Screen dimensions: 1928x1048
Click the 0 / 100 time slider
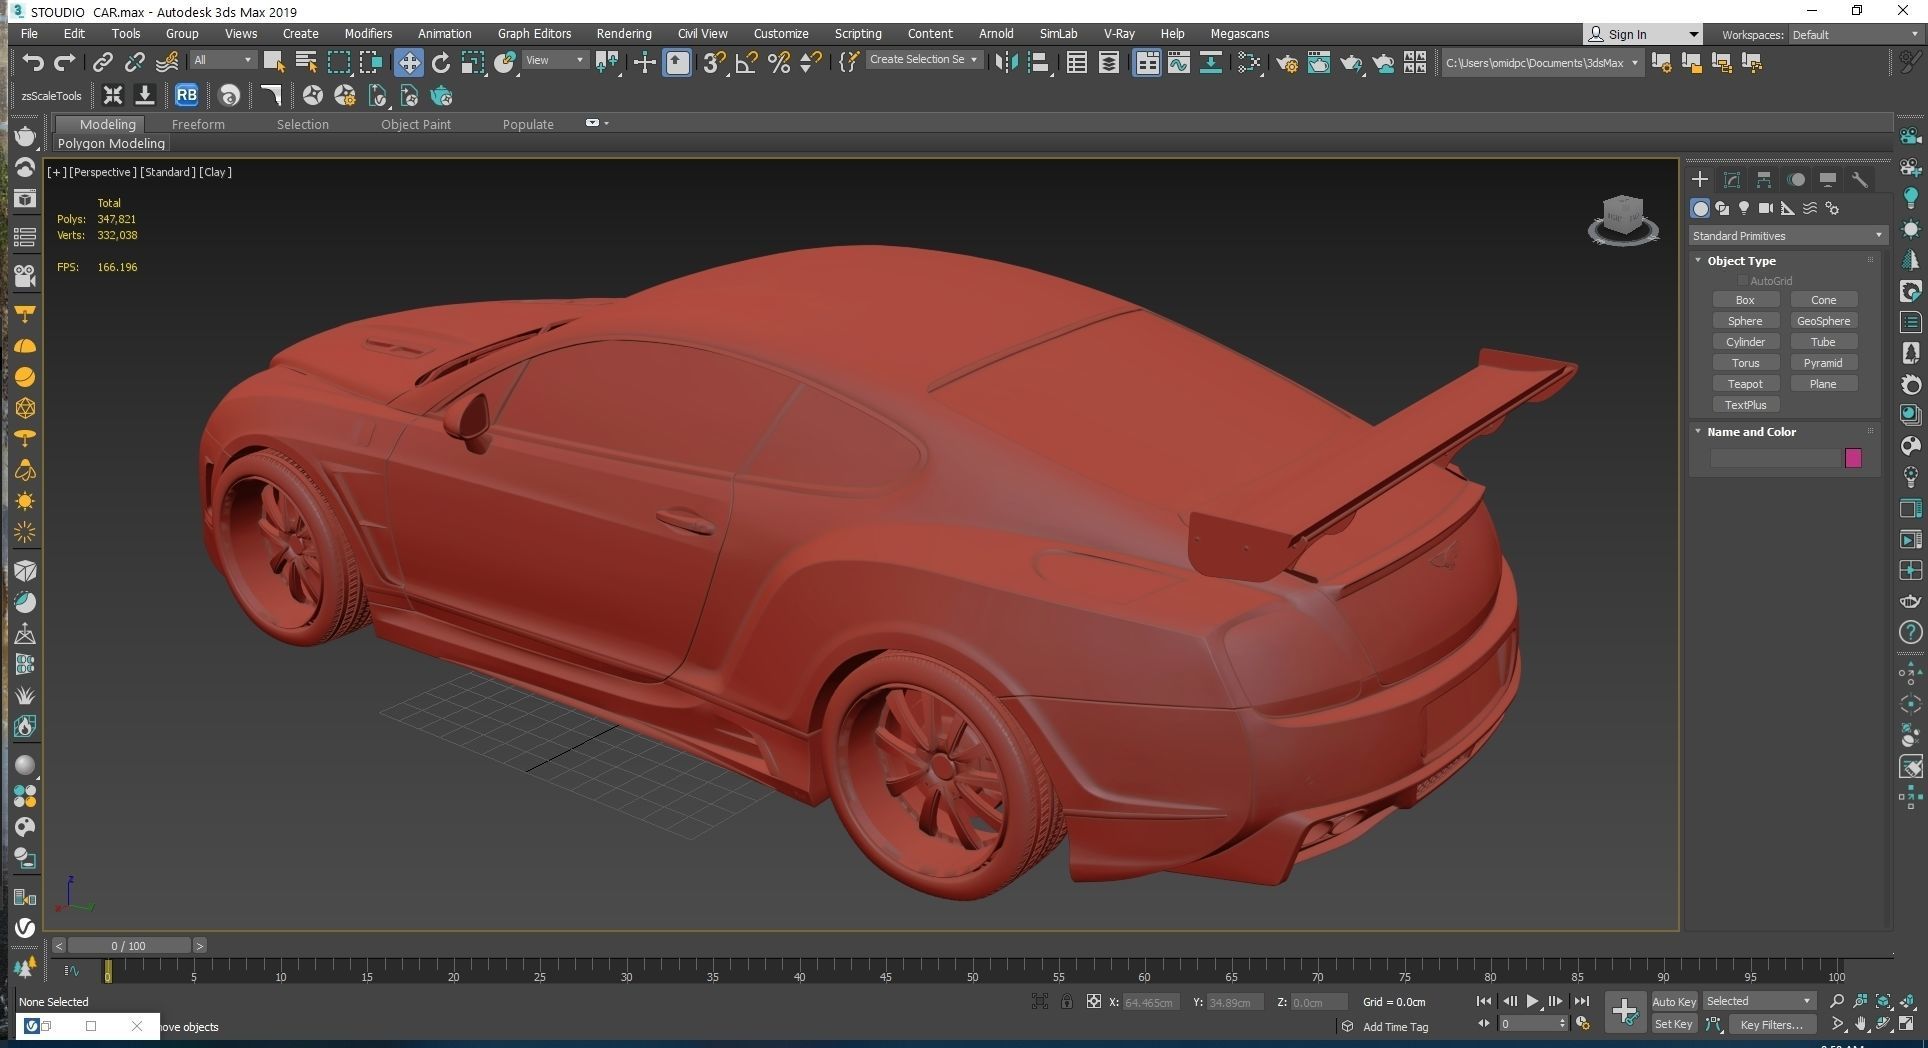tap(128, 946)
